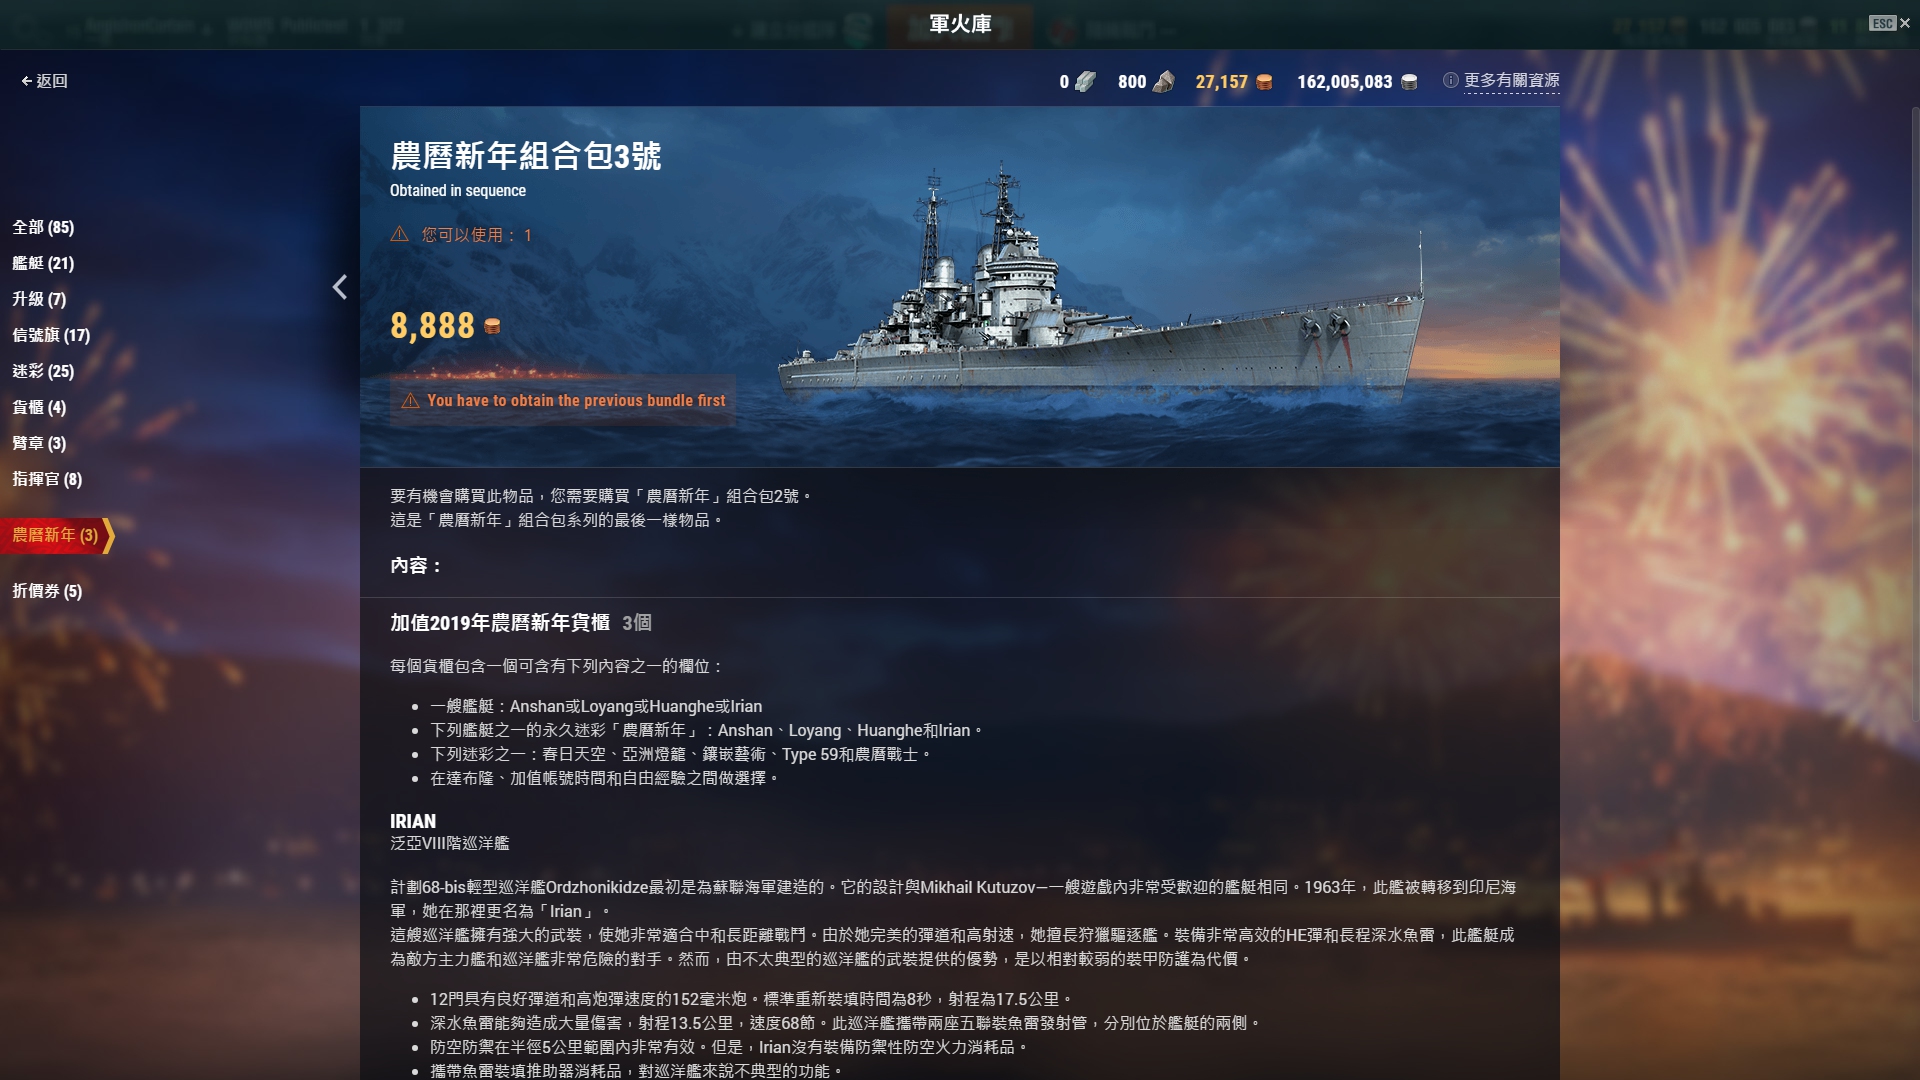Click the info icon beside 更多有關資源
Viewport: 1920px width, 1080px height.
[x=1450, y=80]
